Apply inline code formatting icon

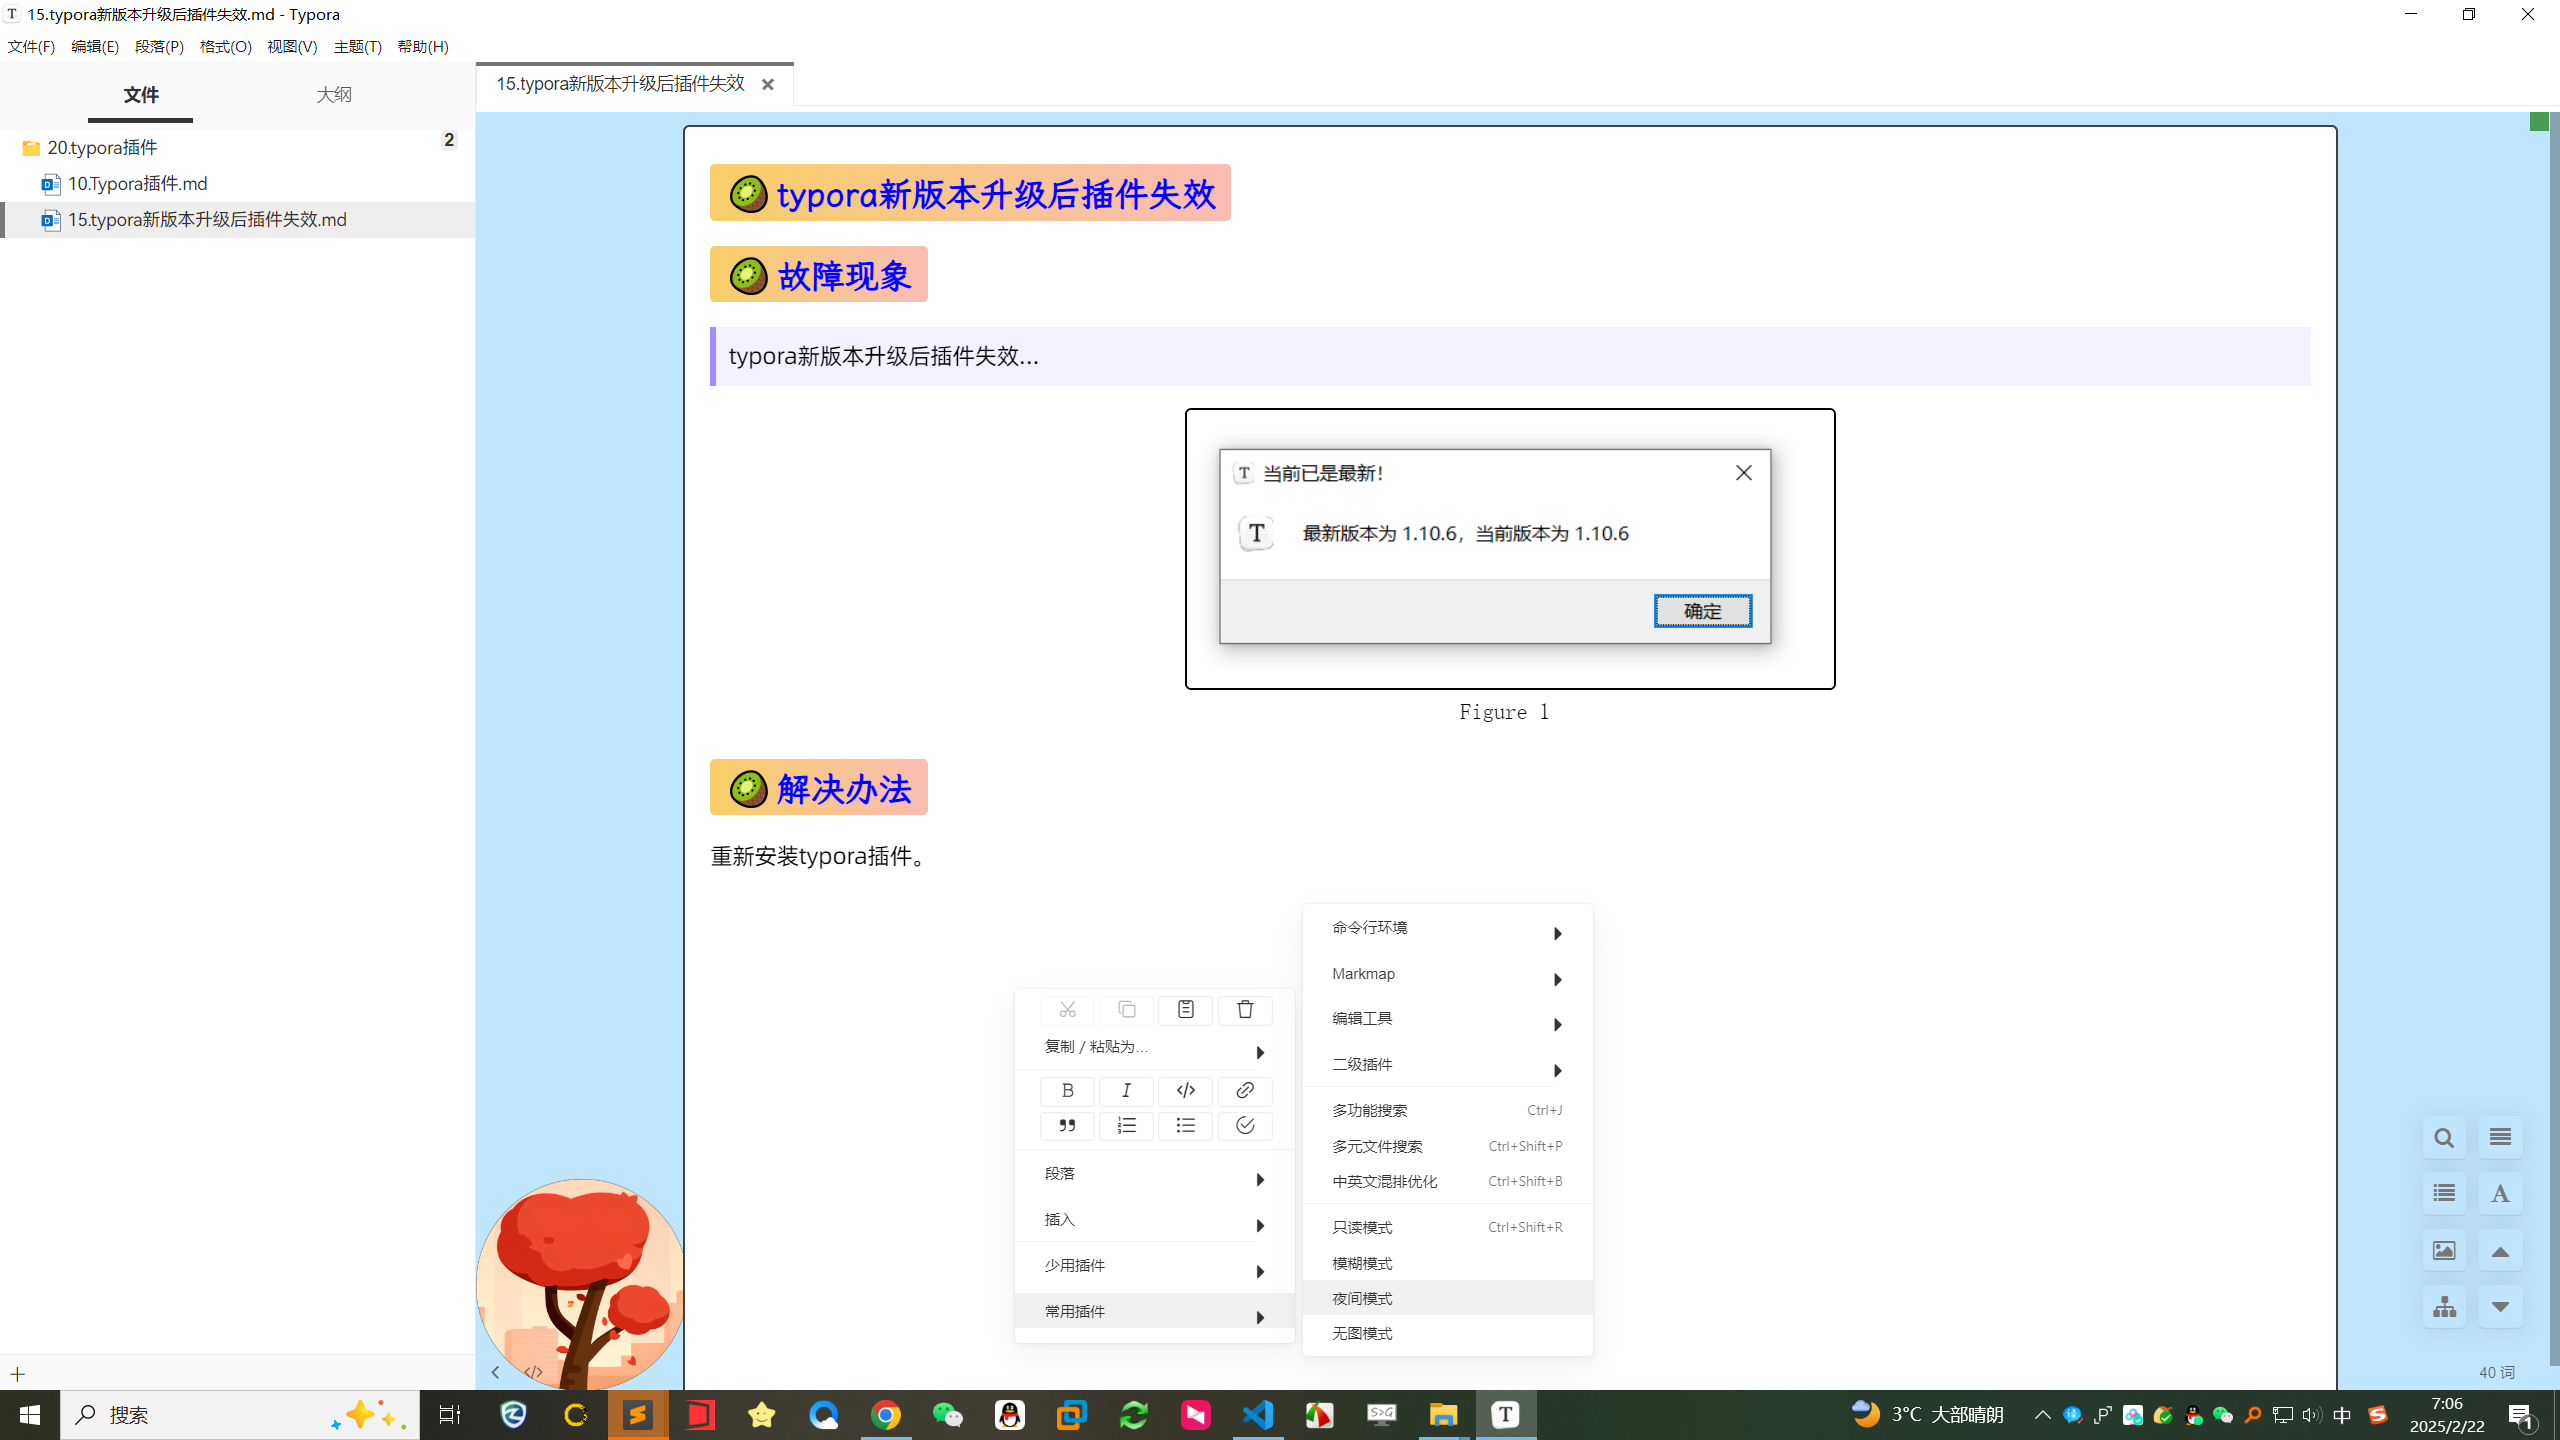tap(1185, 1090)
